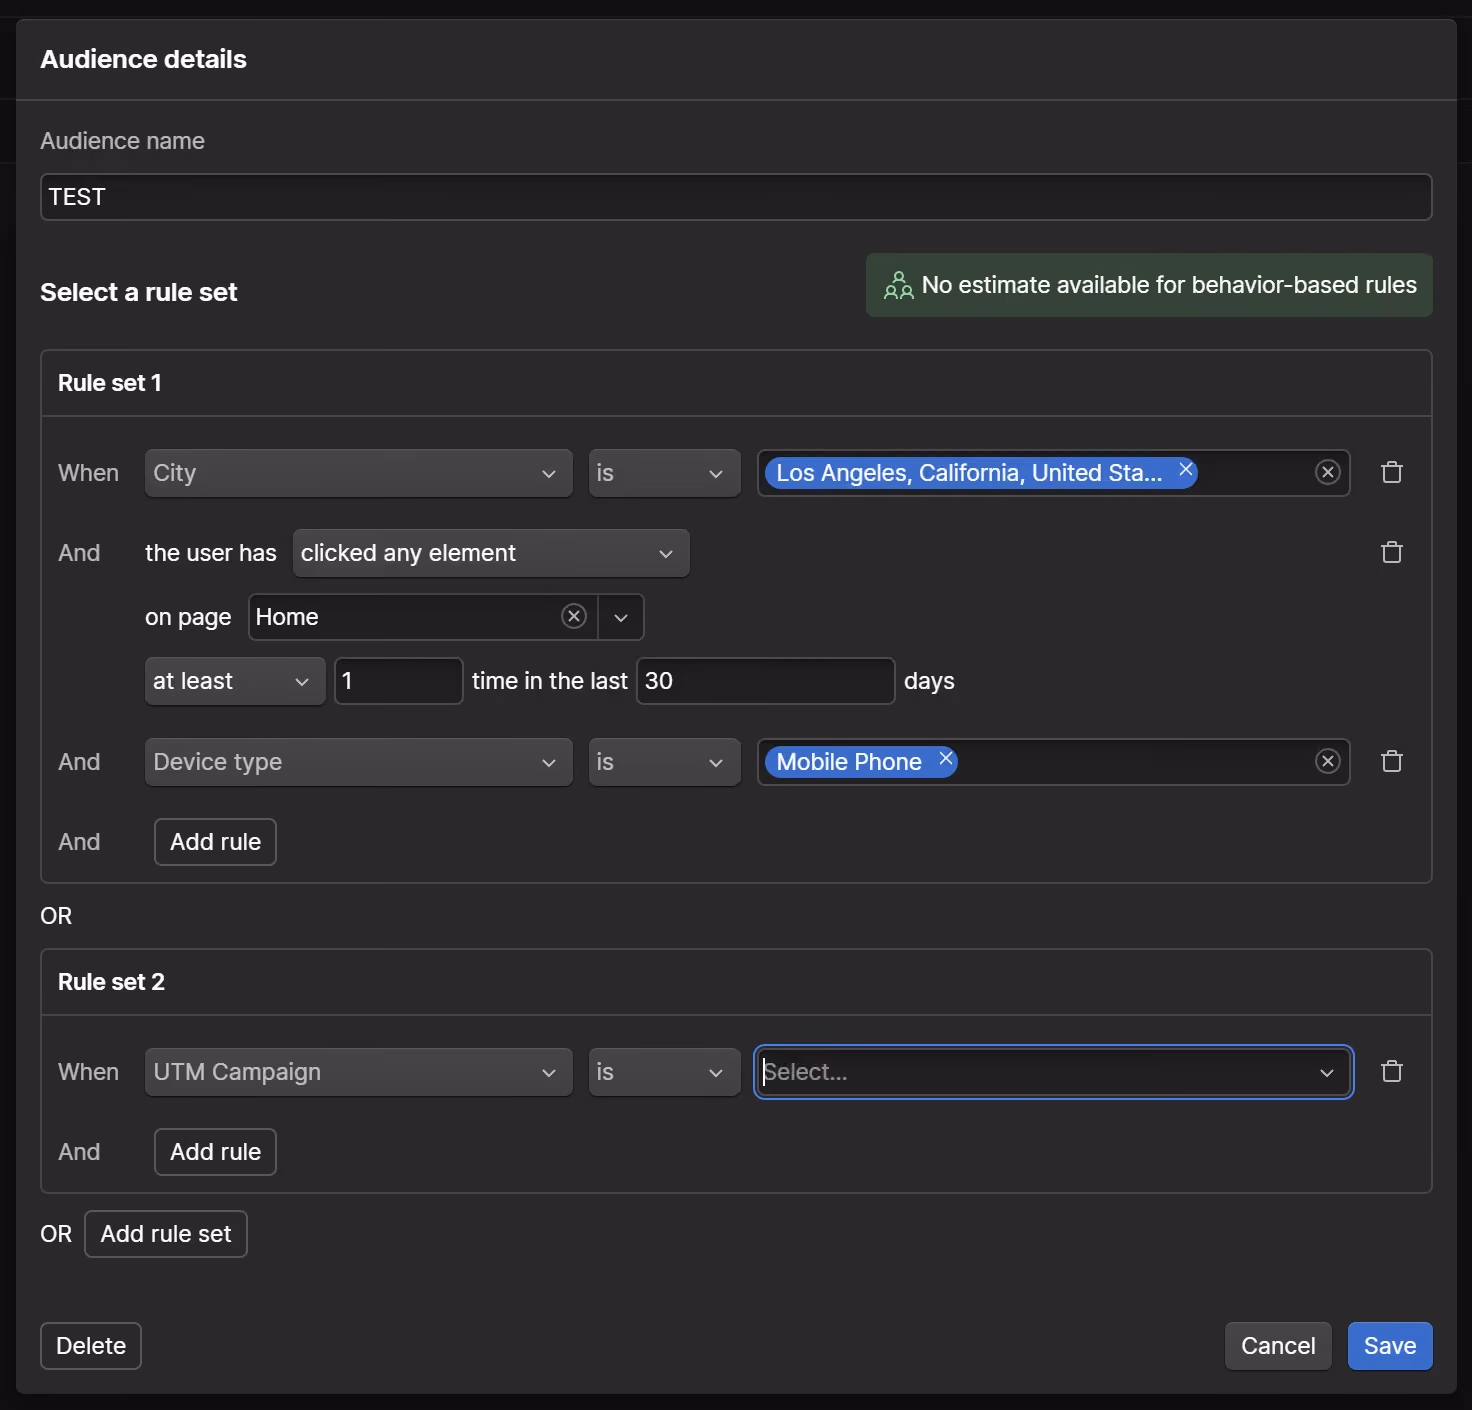The height and width of the screenshot is (1410, 1472).
Task: Open the City attribute dropdown
Action: 358,473
